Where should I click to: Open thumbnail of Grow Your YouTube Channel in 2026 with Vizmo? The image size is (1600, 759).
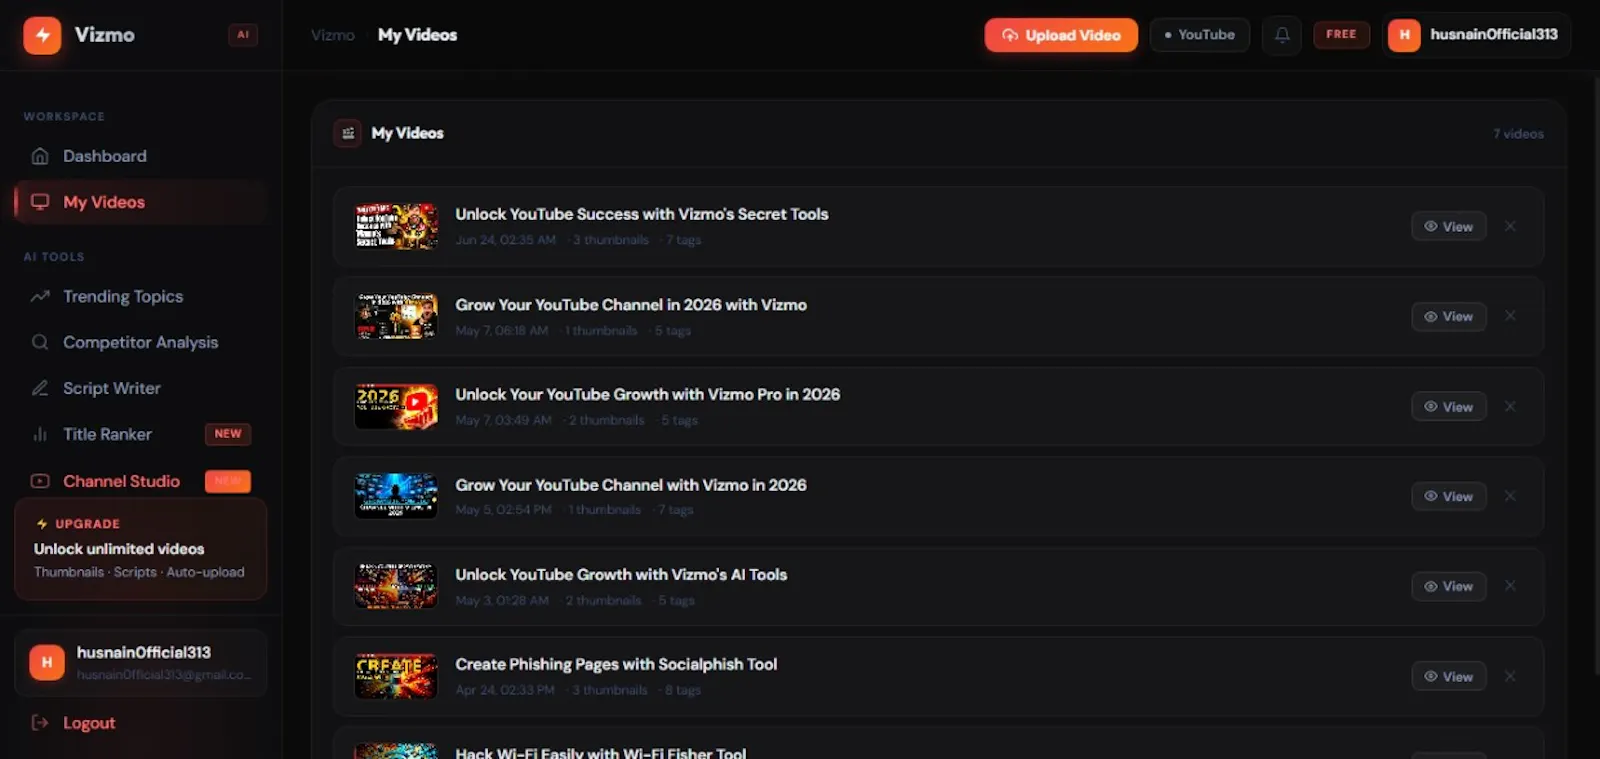(396, 316)
